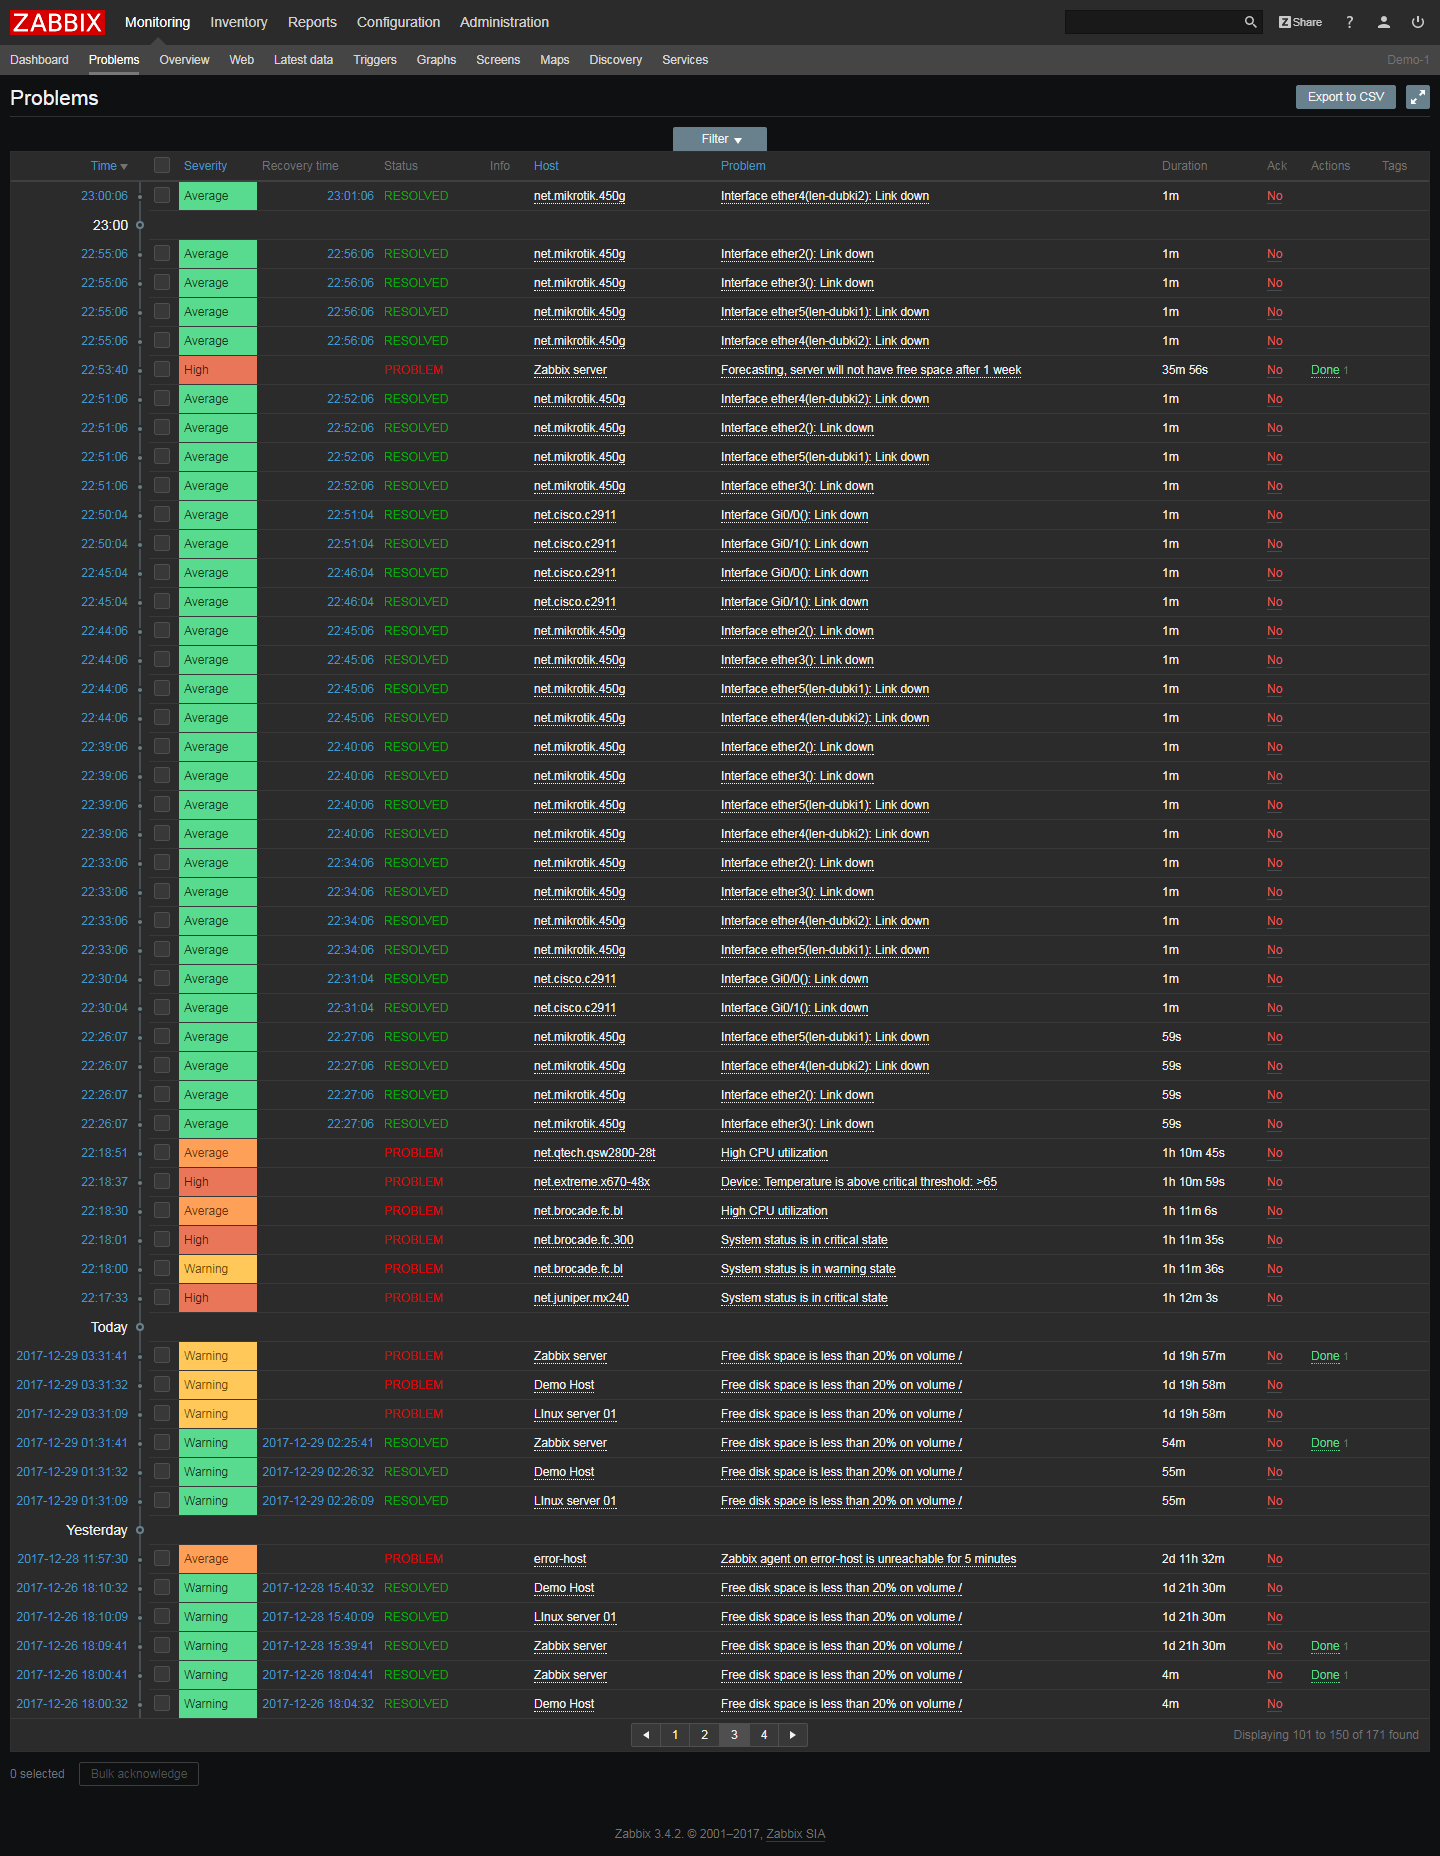Open the user profile icon
Image resolution: width=1440 pixels, height=1856 pixels.
(x=1384, y=22)
